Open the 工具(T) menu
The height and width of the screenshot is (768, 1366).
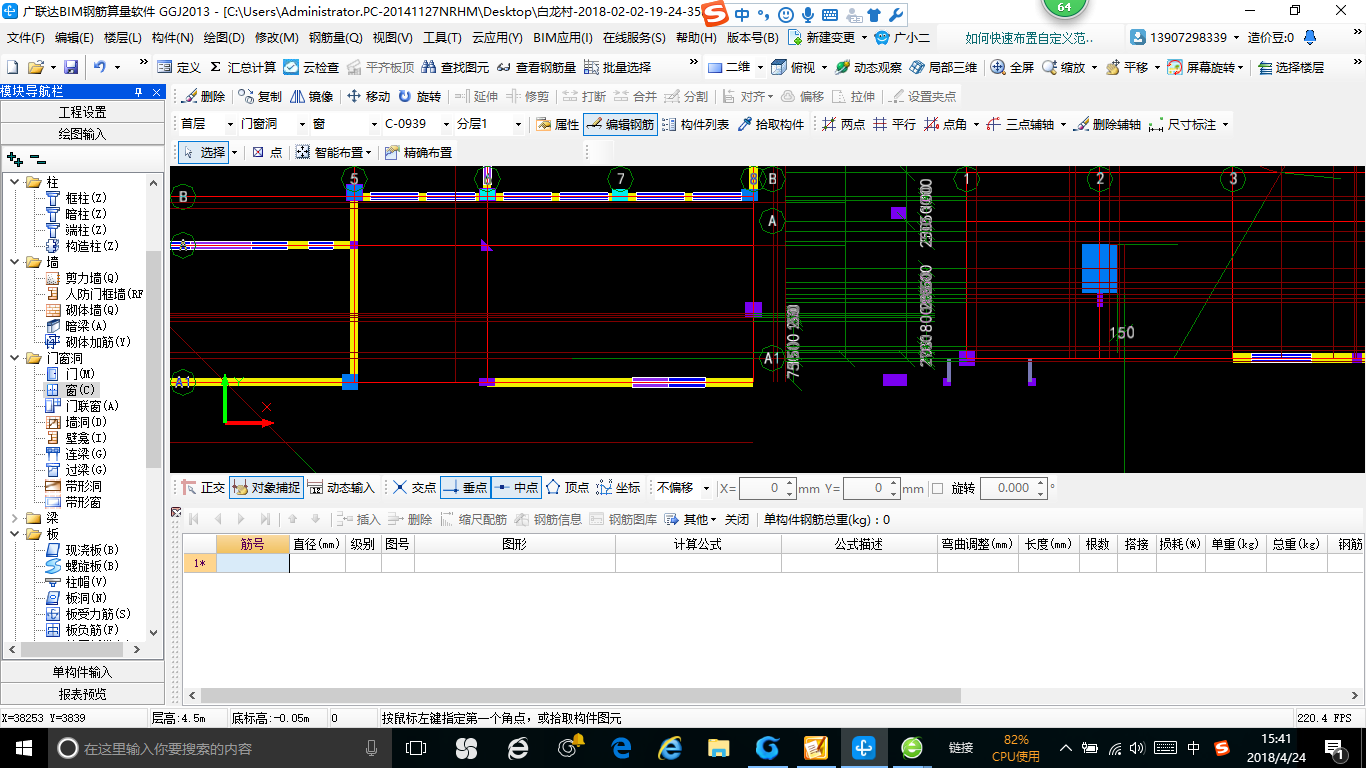point(442,38)
